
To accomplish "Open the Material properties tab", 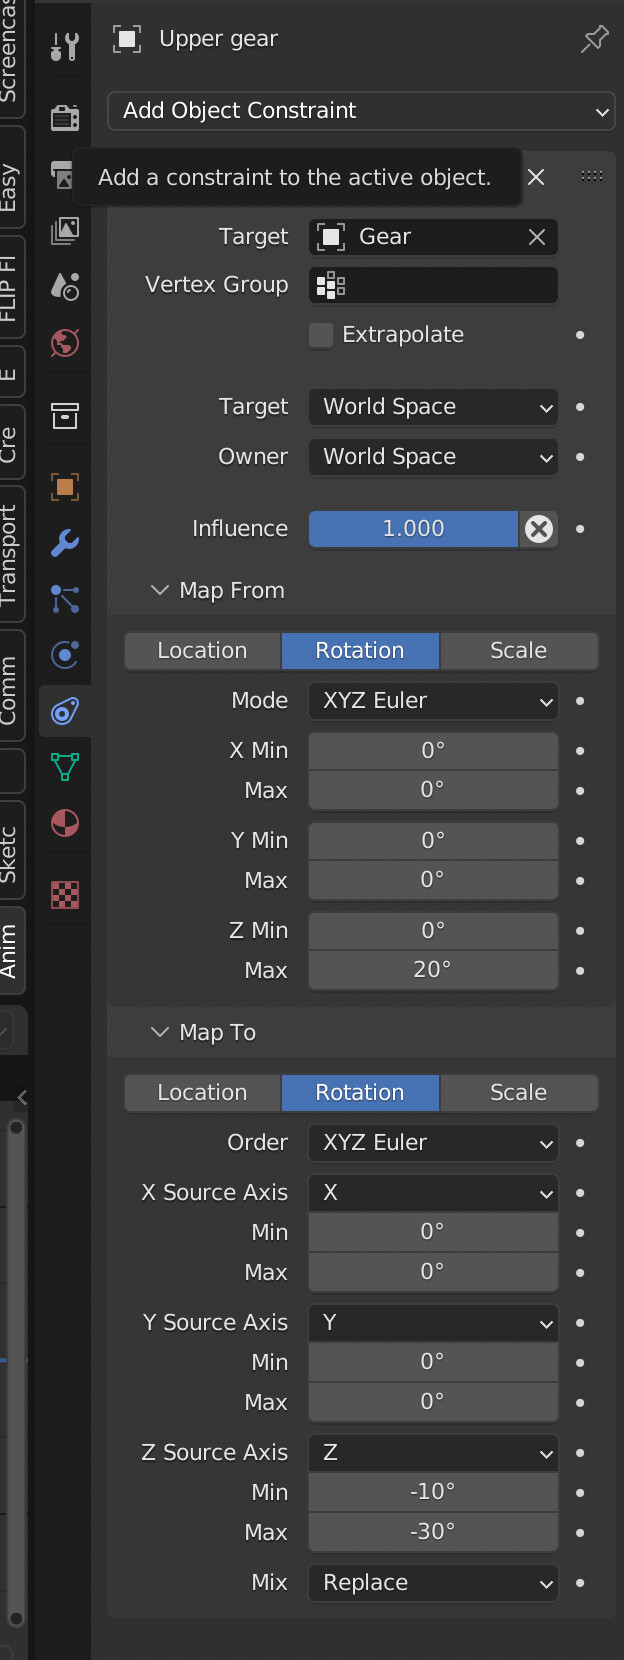I will click(64, 823).
